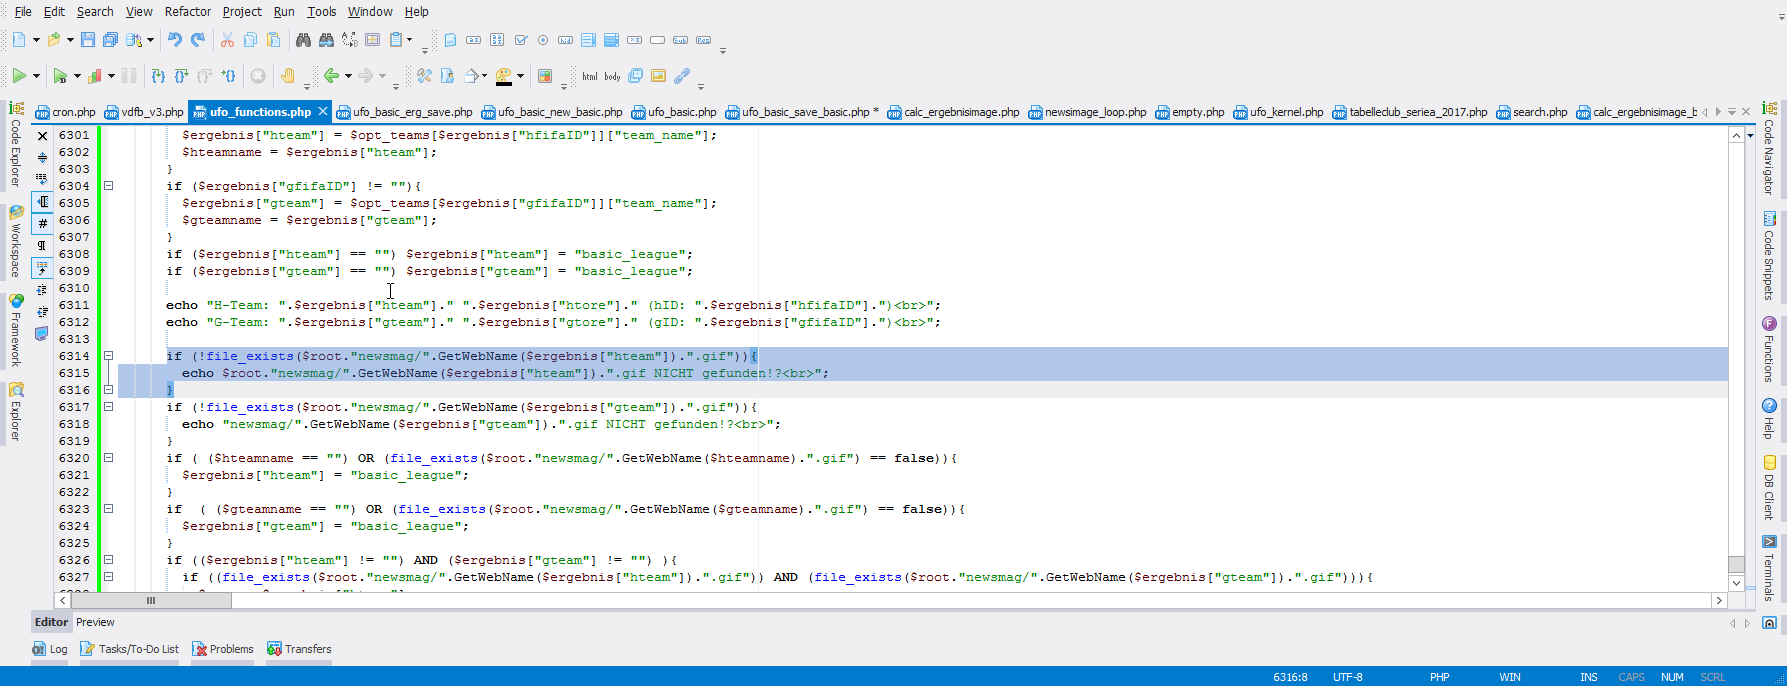1787x686 pixels.
Task: Click the horizontal scrollbar thumb
Action: 151,601
